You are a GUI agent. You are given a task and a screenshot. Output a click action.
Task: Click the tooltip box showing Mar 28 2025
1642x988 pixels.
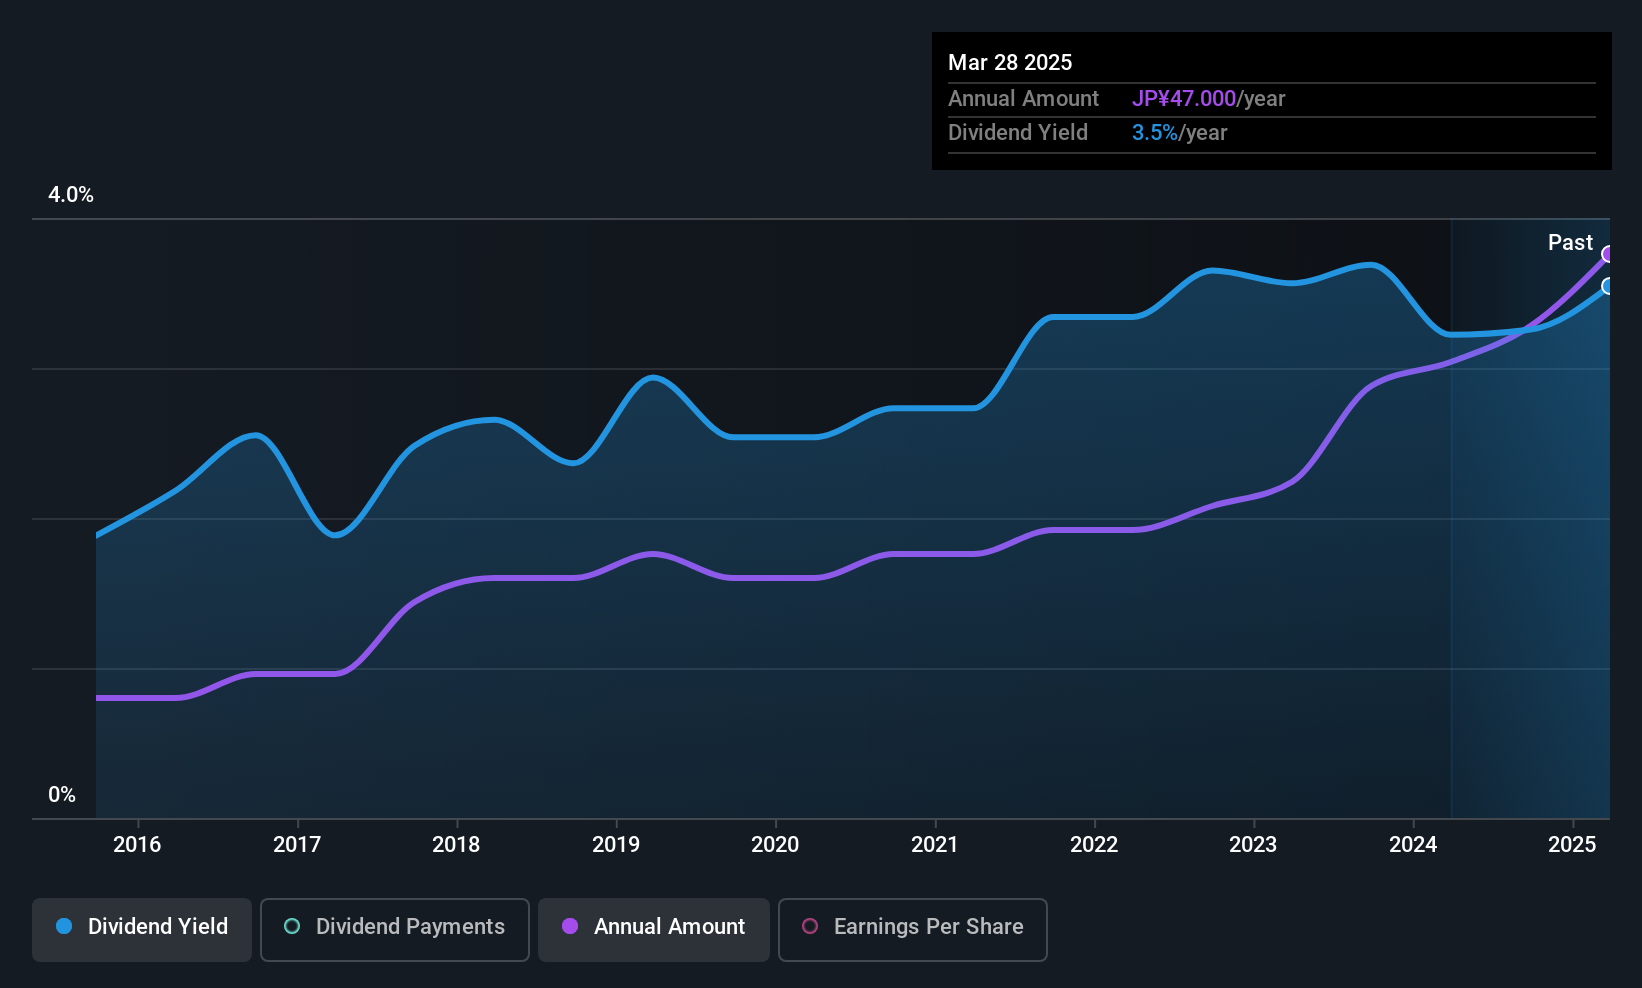[x=1271, y=100]
